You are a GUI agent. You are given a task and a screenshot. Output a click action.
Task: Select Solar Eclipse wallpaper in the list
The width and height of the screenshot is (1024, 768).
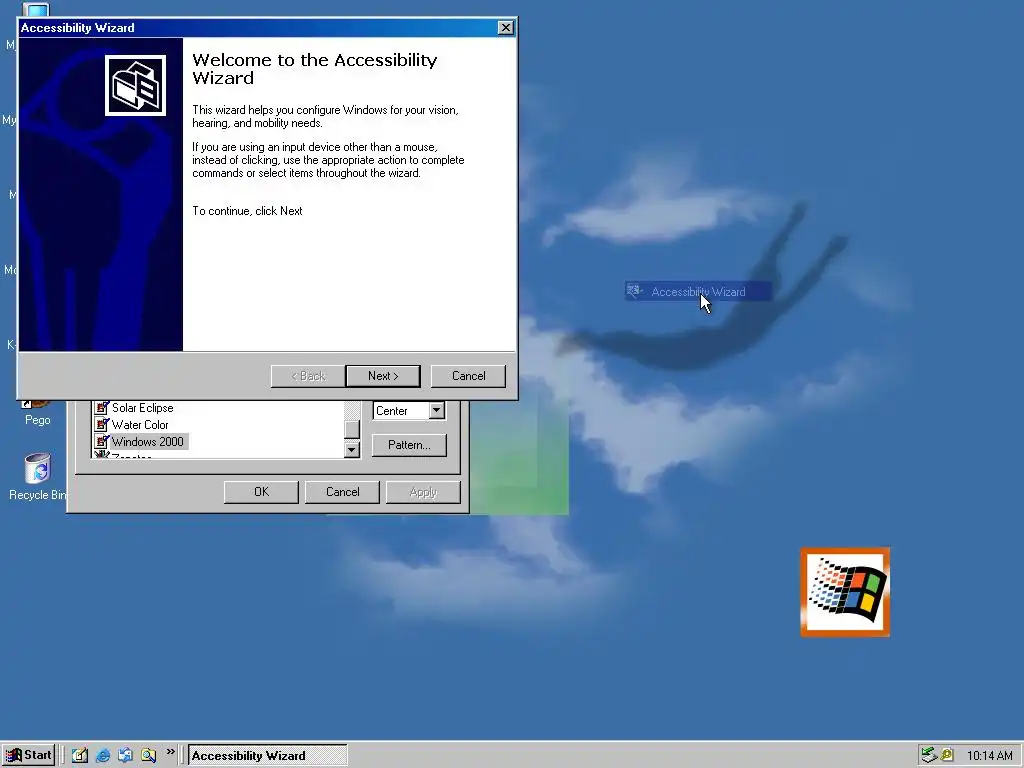click(142, 408)
